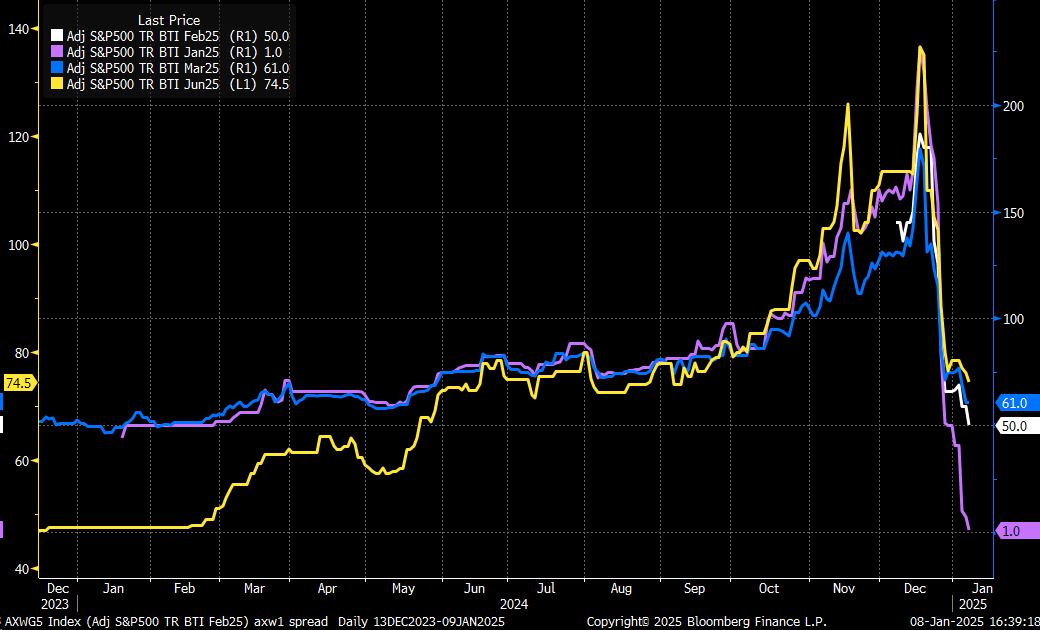
Task: Click the '2025' year label on the time axis
Action: tap(972, 604)
